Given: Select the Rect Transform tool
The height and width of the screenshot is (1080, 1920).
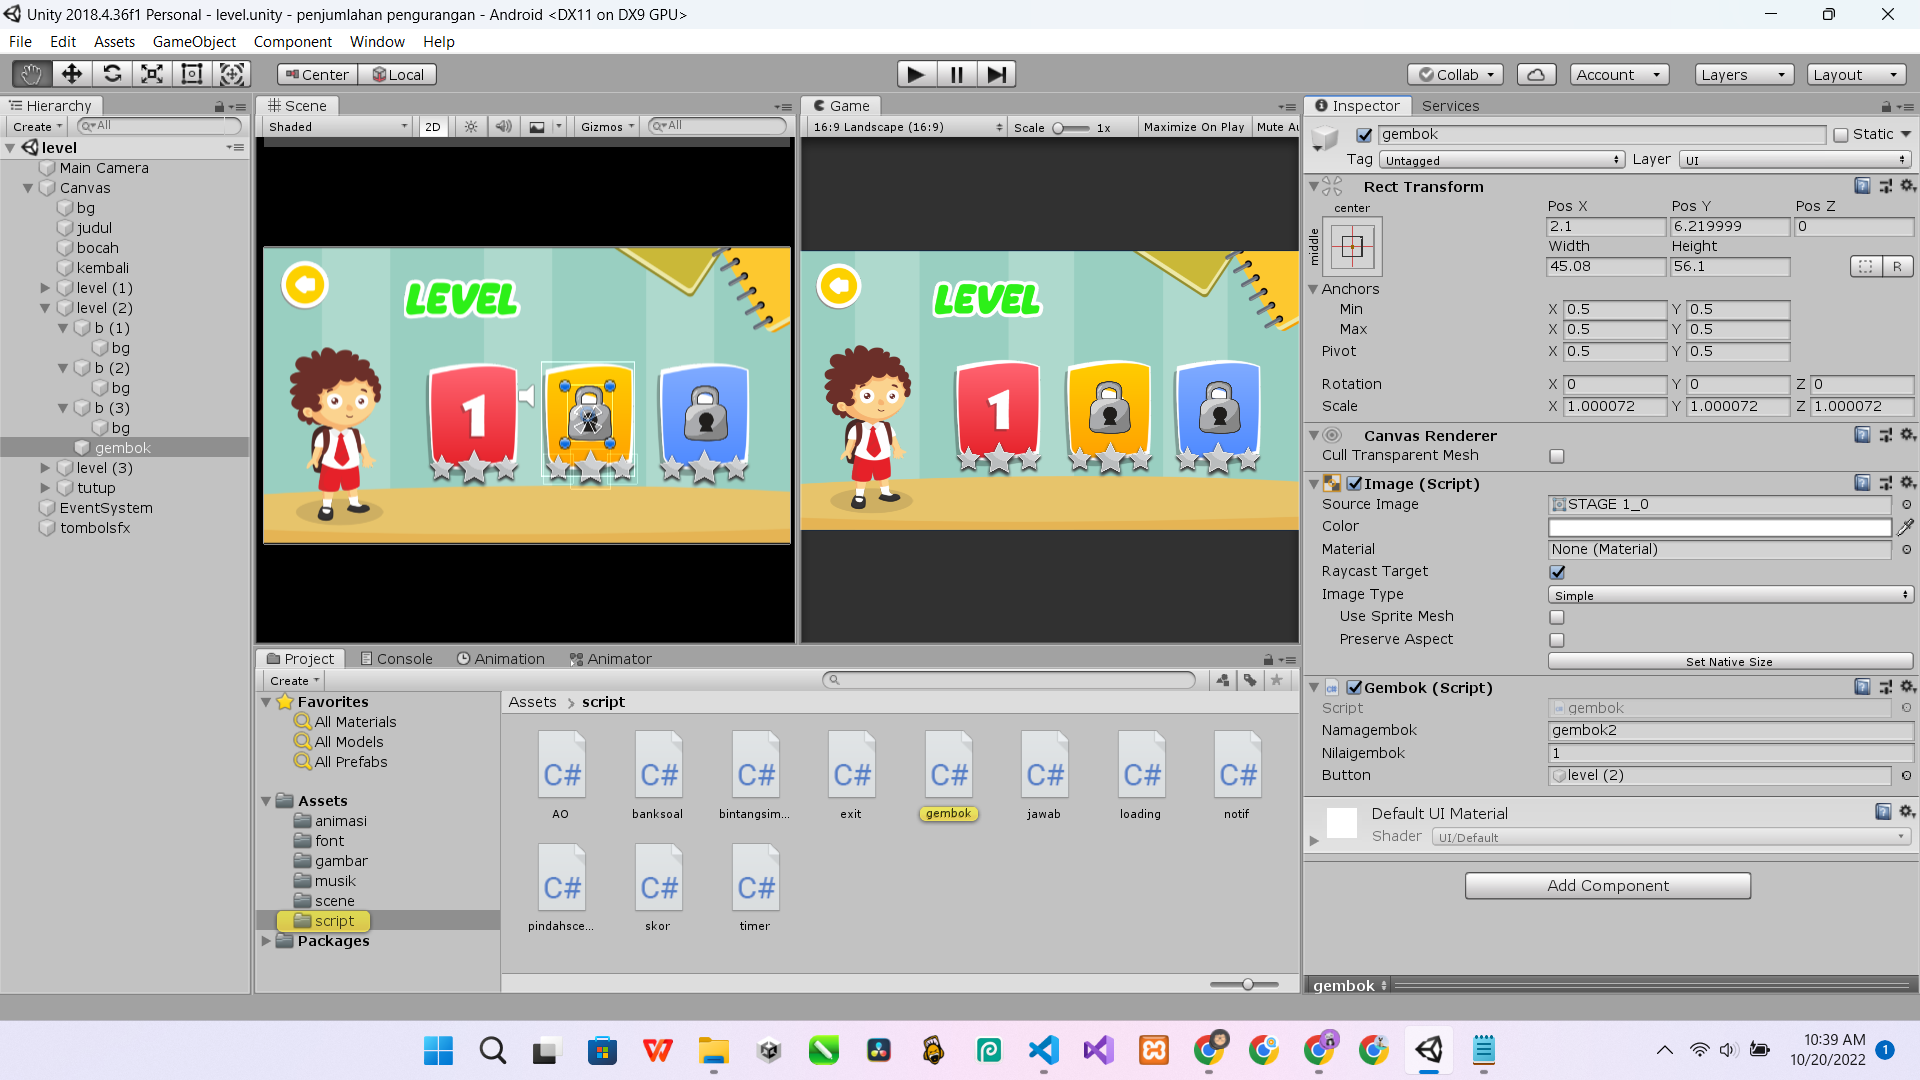Looking at the screenshot, I should pyautogui.click(x=192, y=74).
